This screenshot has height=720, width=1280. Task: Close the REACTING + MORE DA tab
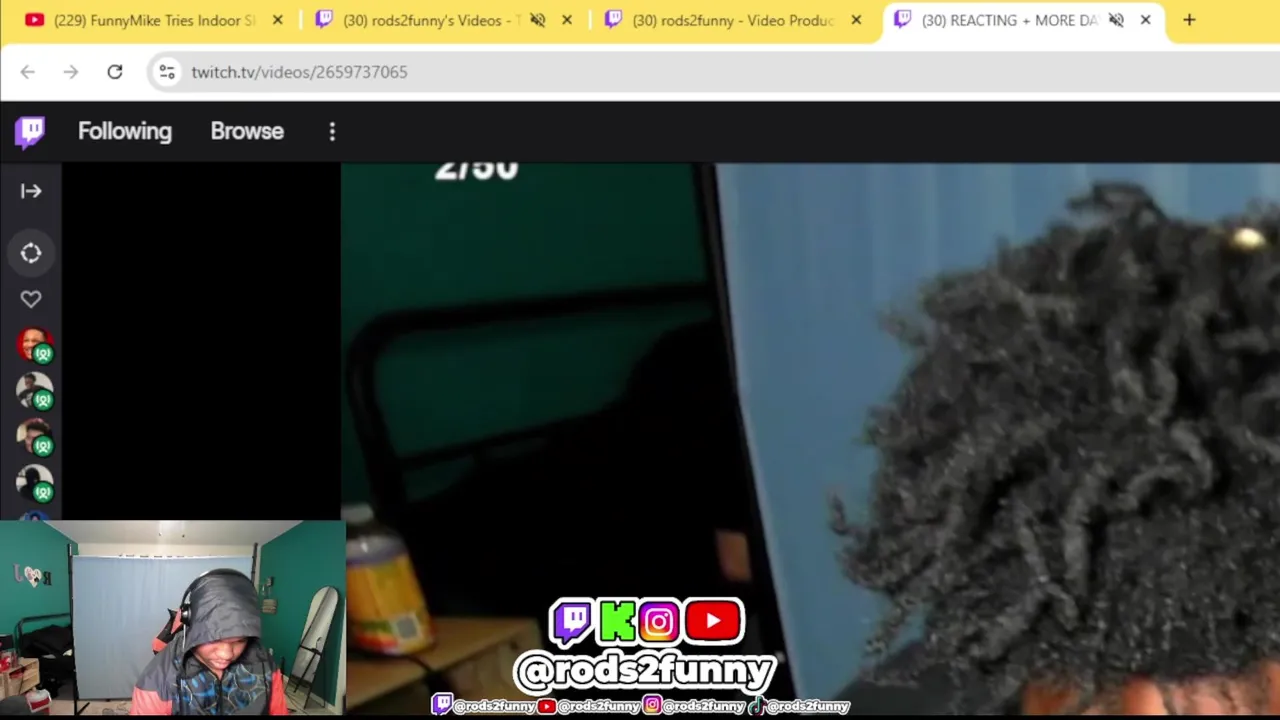pos(1146,20)
